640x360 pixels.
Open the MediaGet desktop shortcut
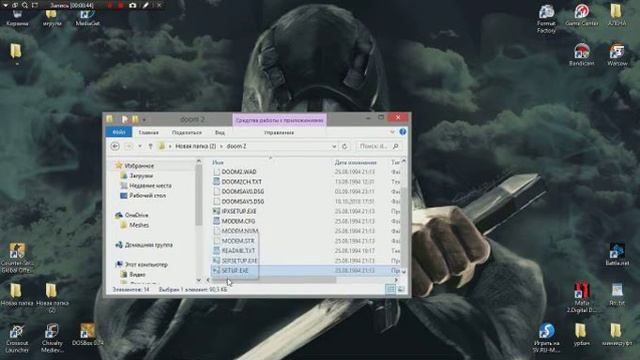click(x=87, y=18)
